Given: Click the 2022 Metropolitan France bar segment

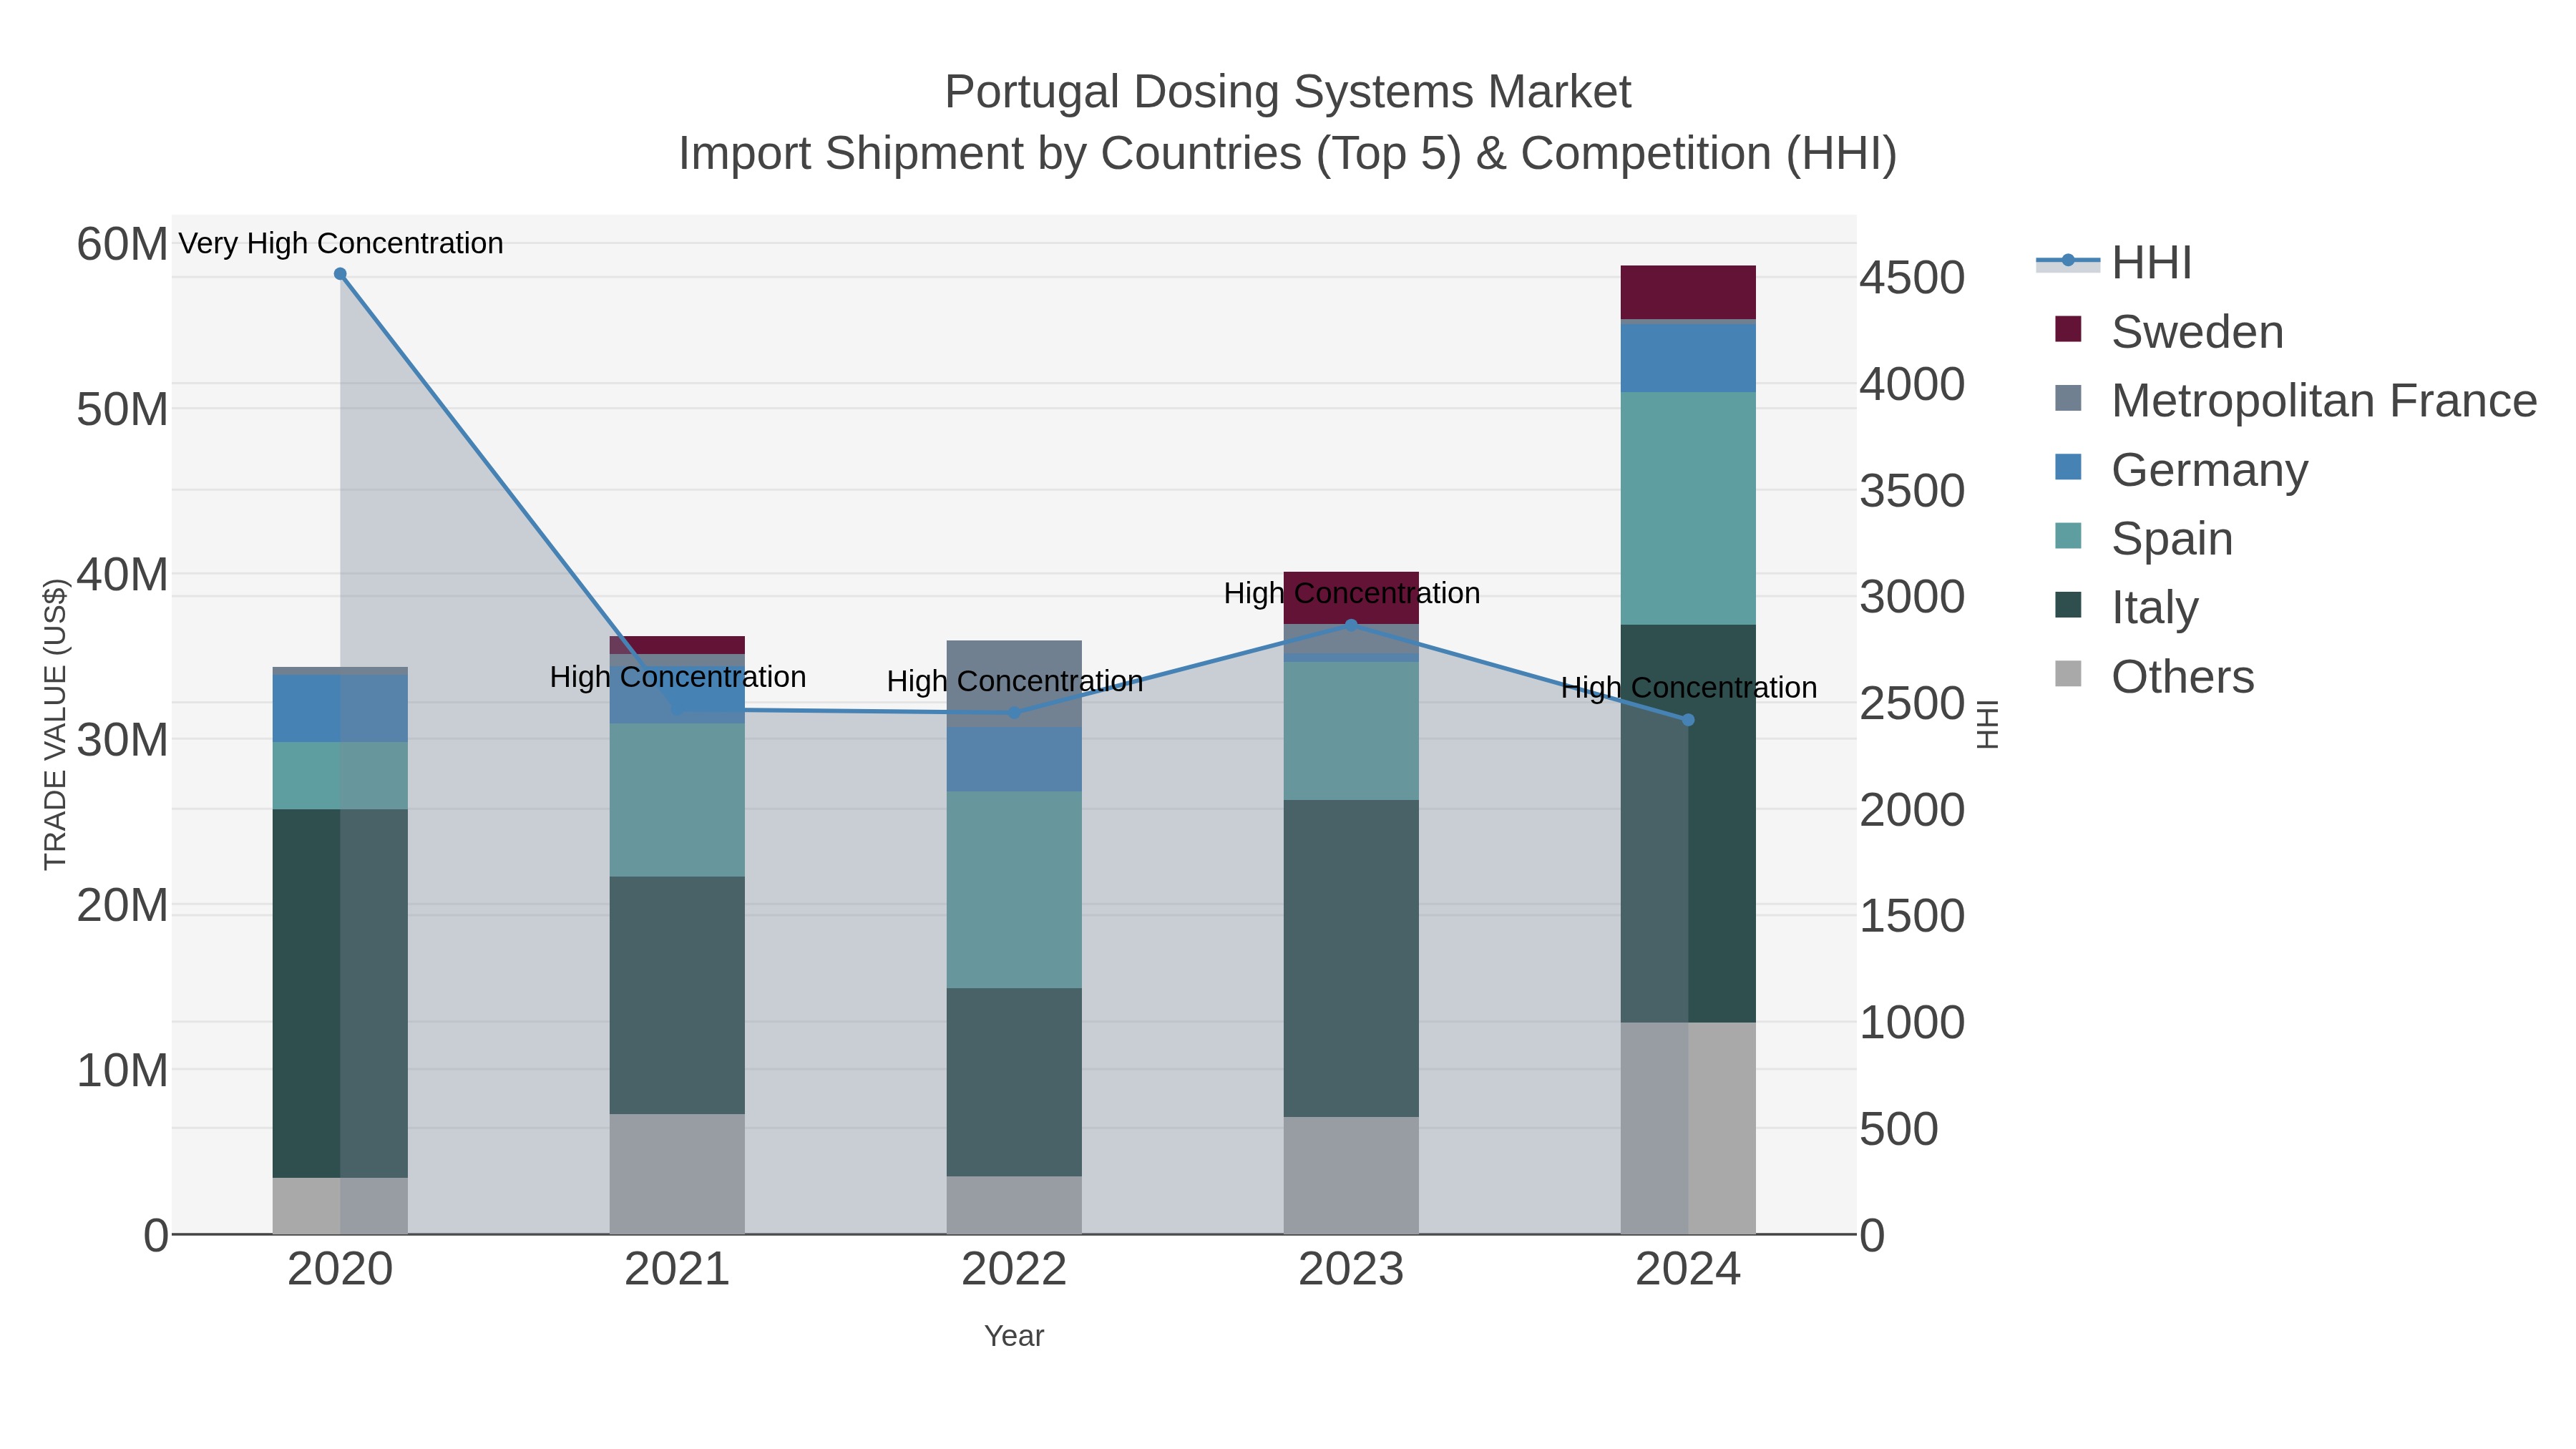Looking at the screenshot, I should pyautogui.click(x=1014, y=684).
